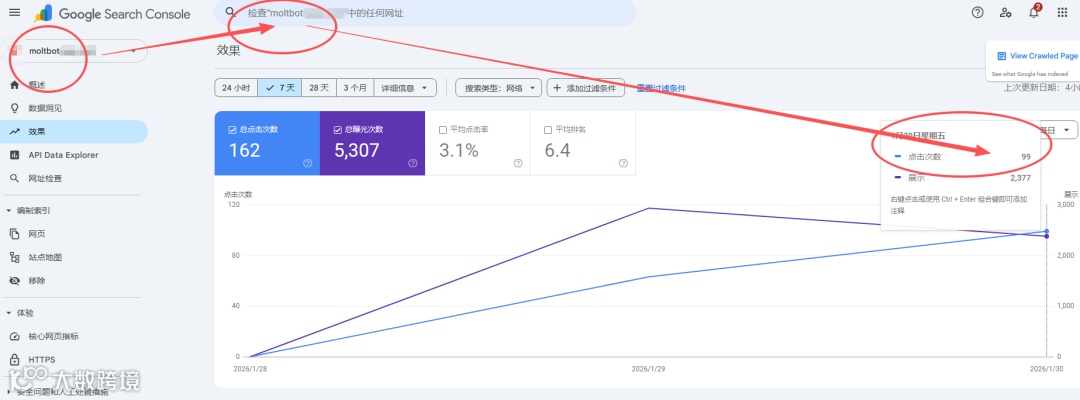This screenshot has height=400, width=1080.
Task: Open 概述 in sidebar
Action: [74, 85]
